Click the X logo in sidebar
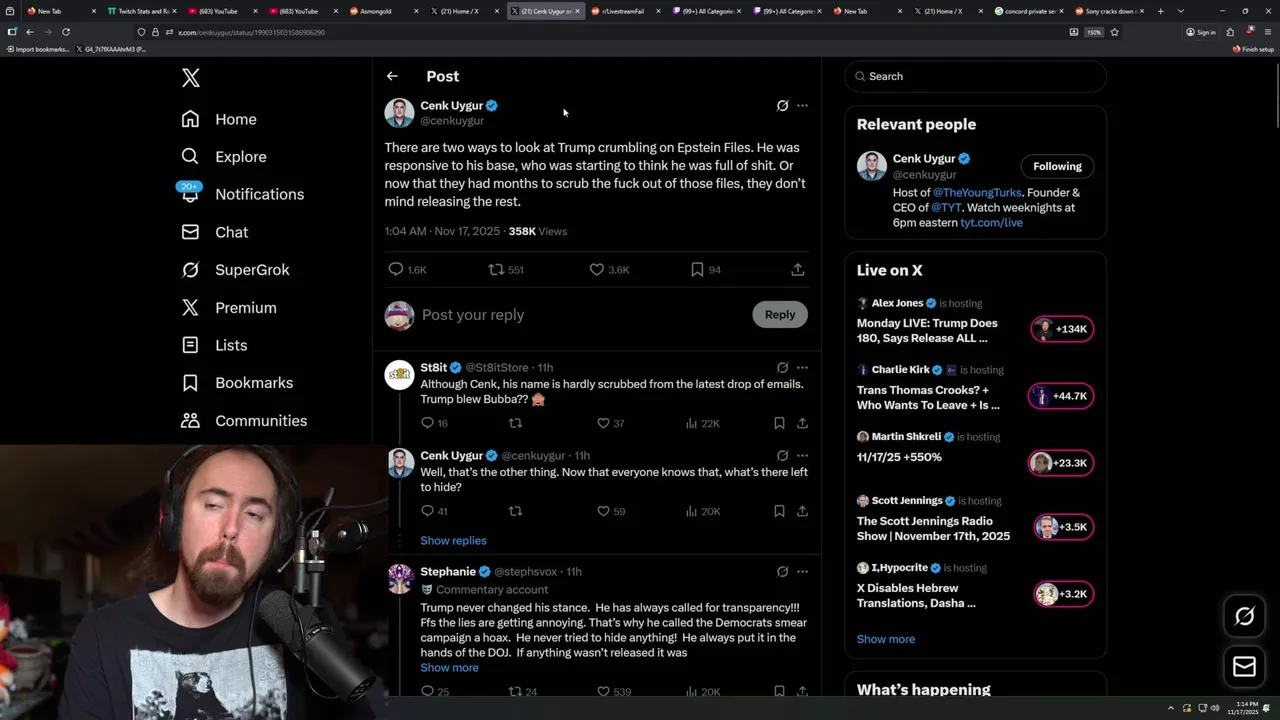This screenshot has height=720, width=1280. point(191,78)
